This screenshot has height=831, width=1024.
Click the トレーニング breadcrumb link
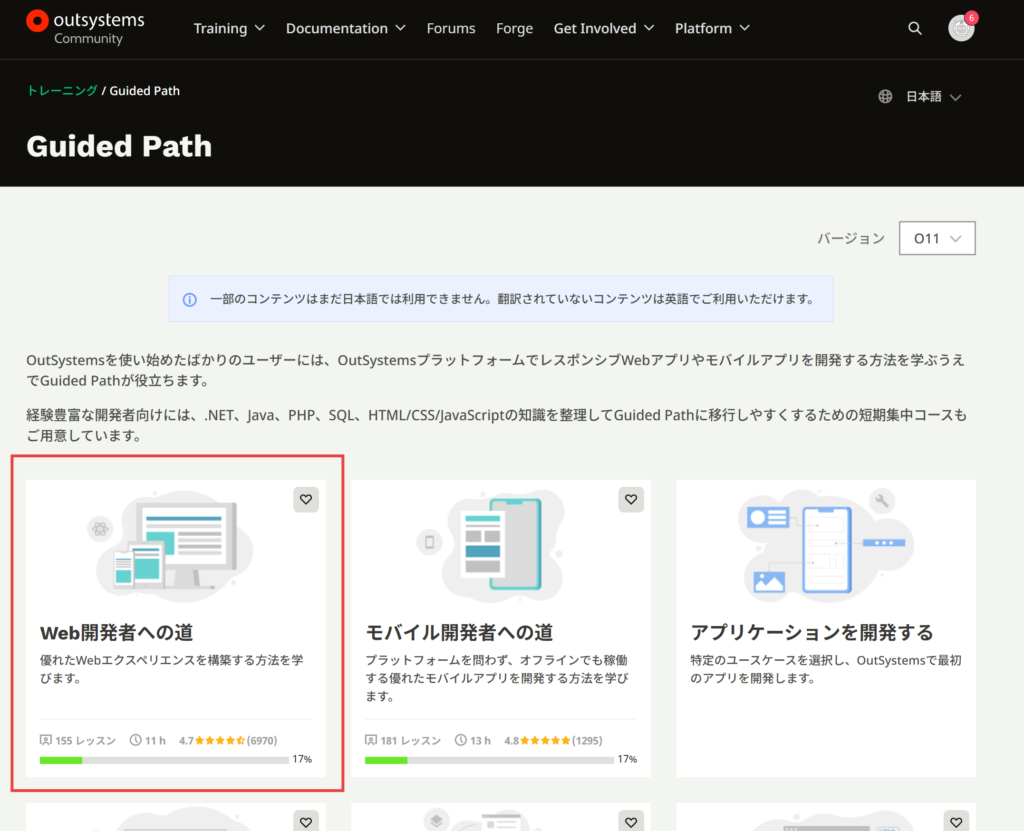pyautogui.click(x=62, y=91)
